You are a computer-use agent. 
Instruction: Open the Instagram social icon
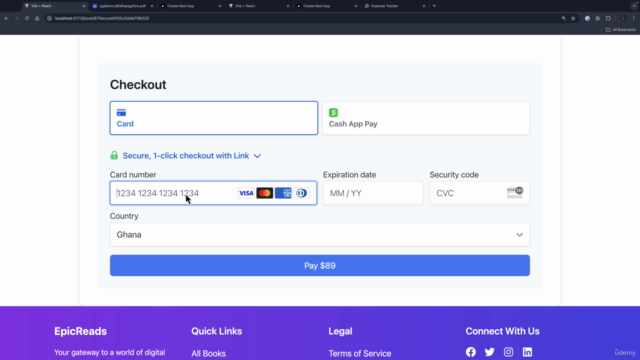point(508,352)
